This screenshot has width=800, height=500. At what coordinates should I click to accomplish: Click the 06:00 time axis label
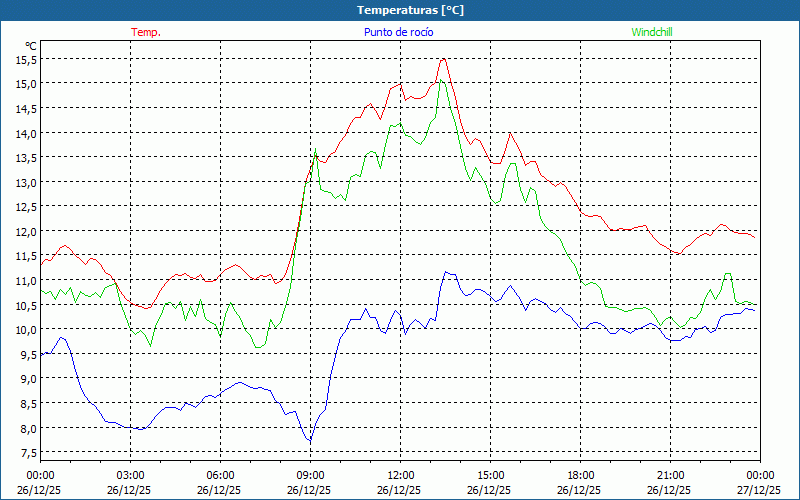point(221,475)
